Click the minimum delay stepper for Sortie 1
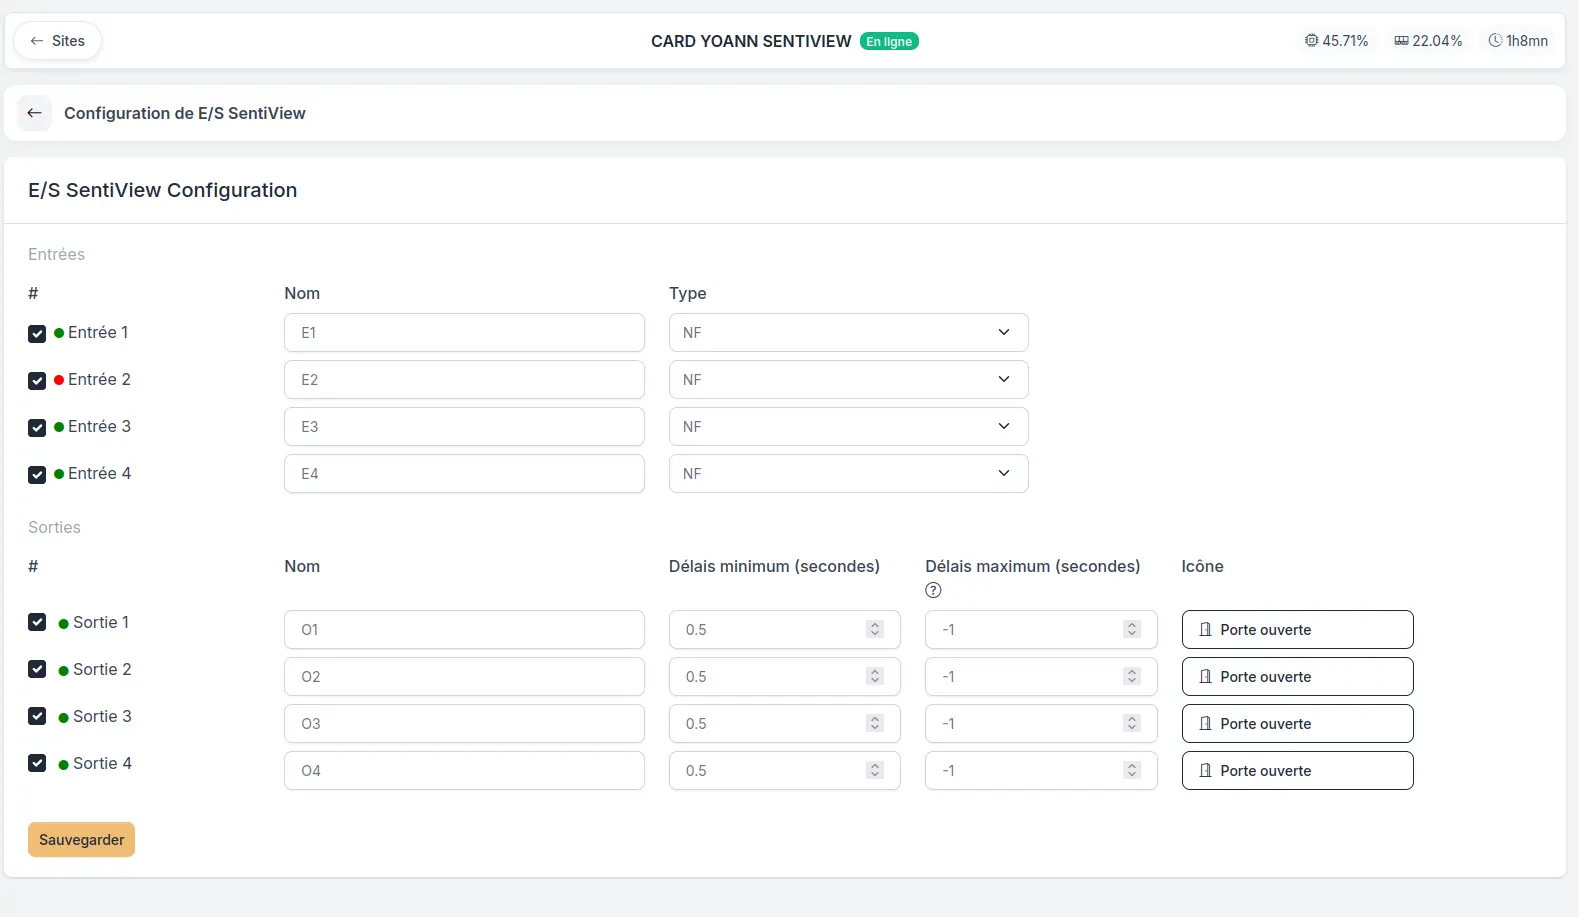This screenshot has width=1579, height=917. (875, 629)
